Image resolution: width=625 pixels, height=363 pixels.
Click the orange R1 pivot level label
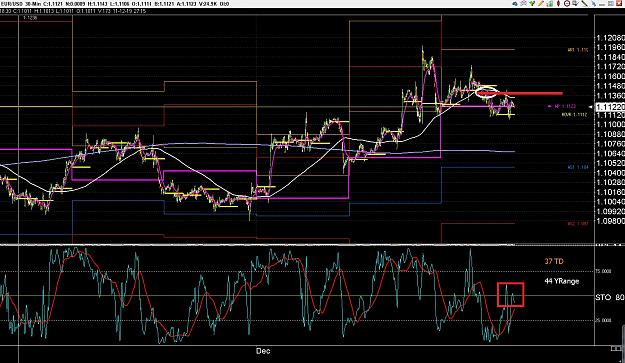click(x=578, y=50)
